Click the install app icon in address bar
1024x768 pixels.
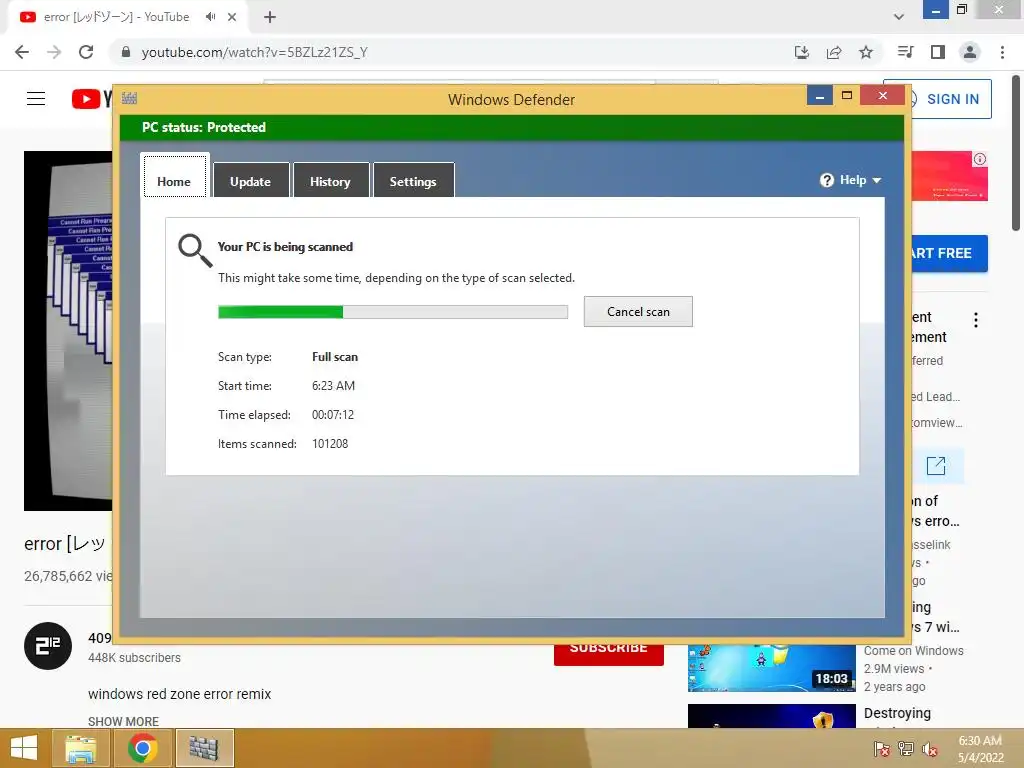[801, 52]
